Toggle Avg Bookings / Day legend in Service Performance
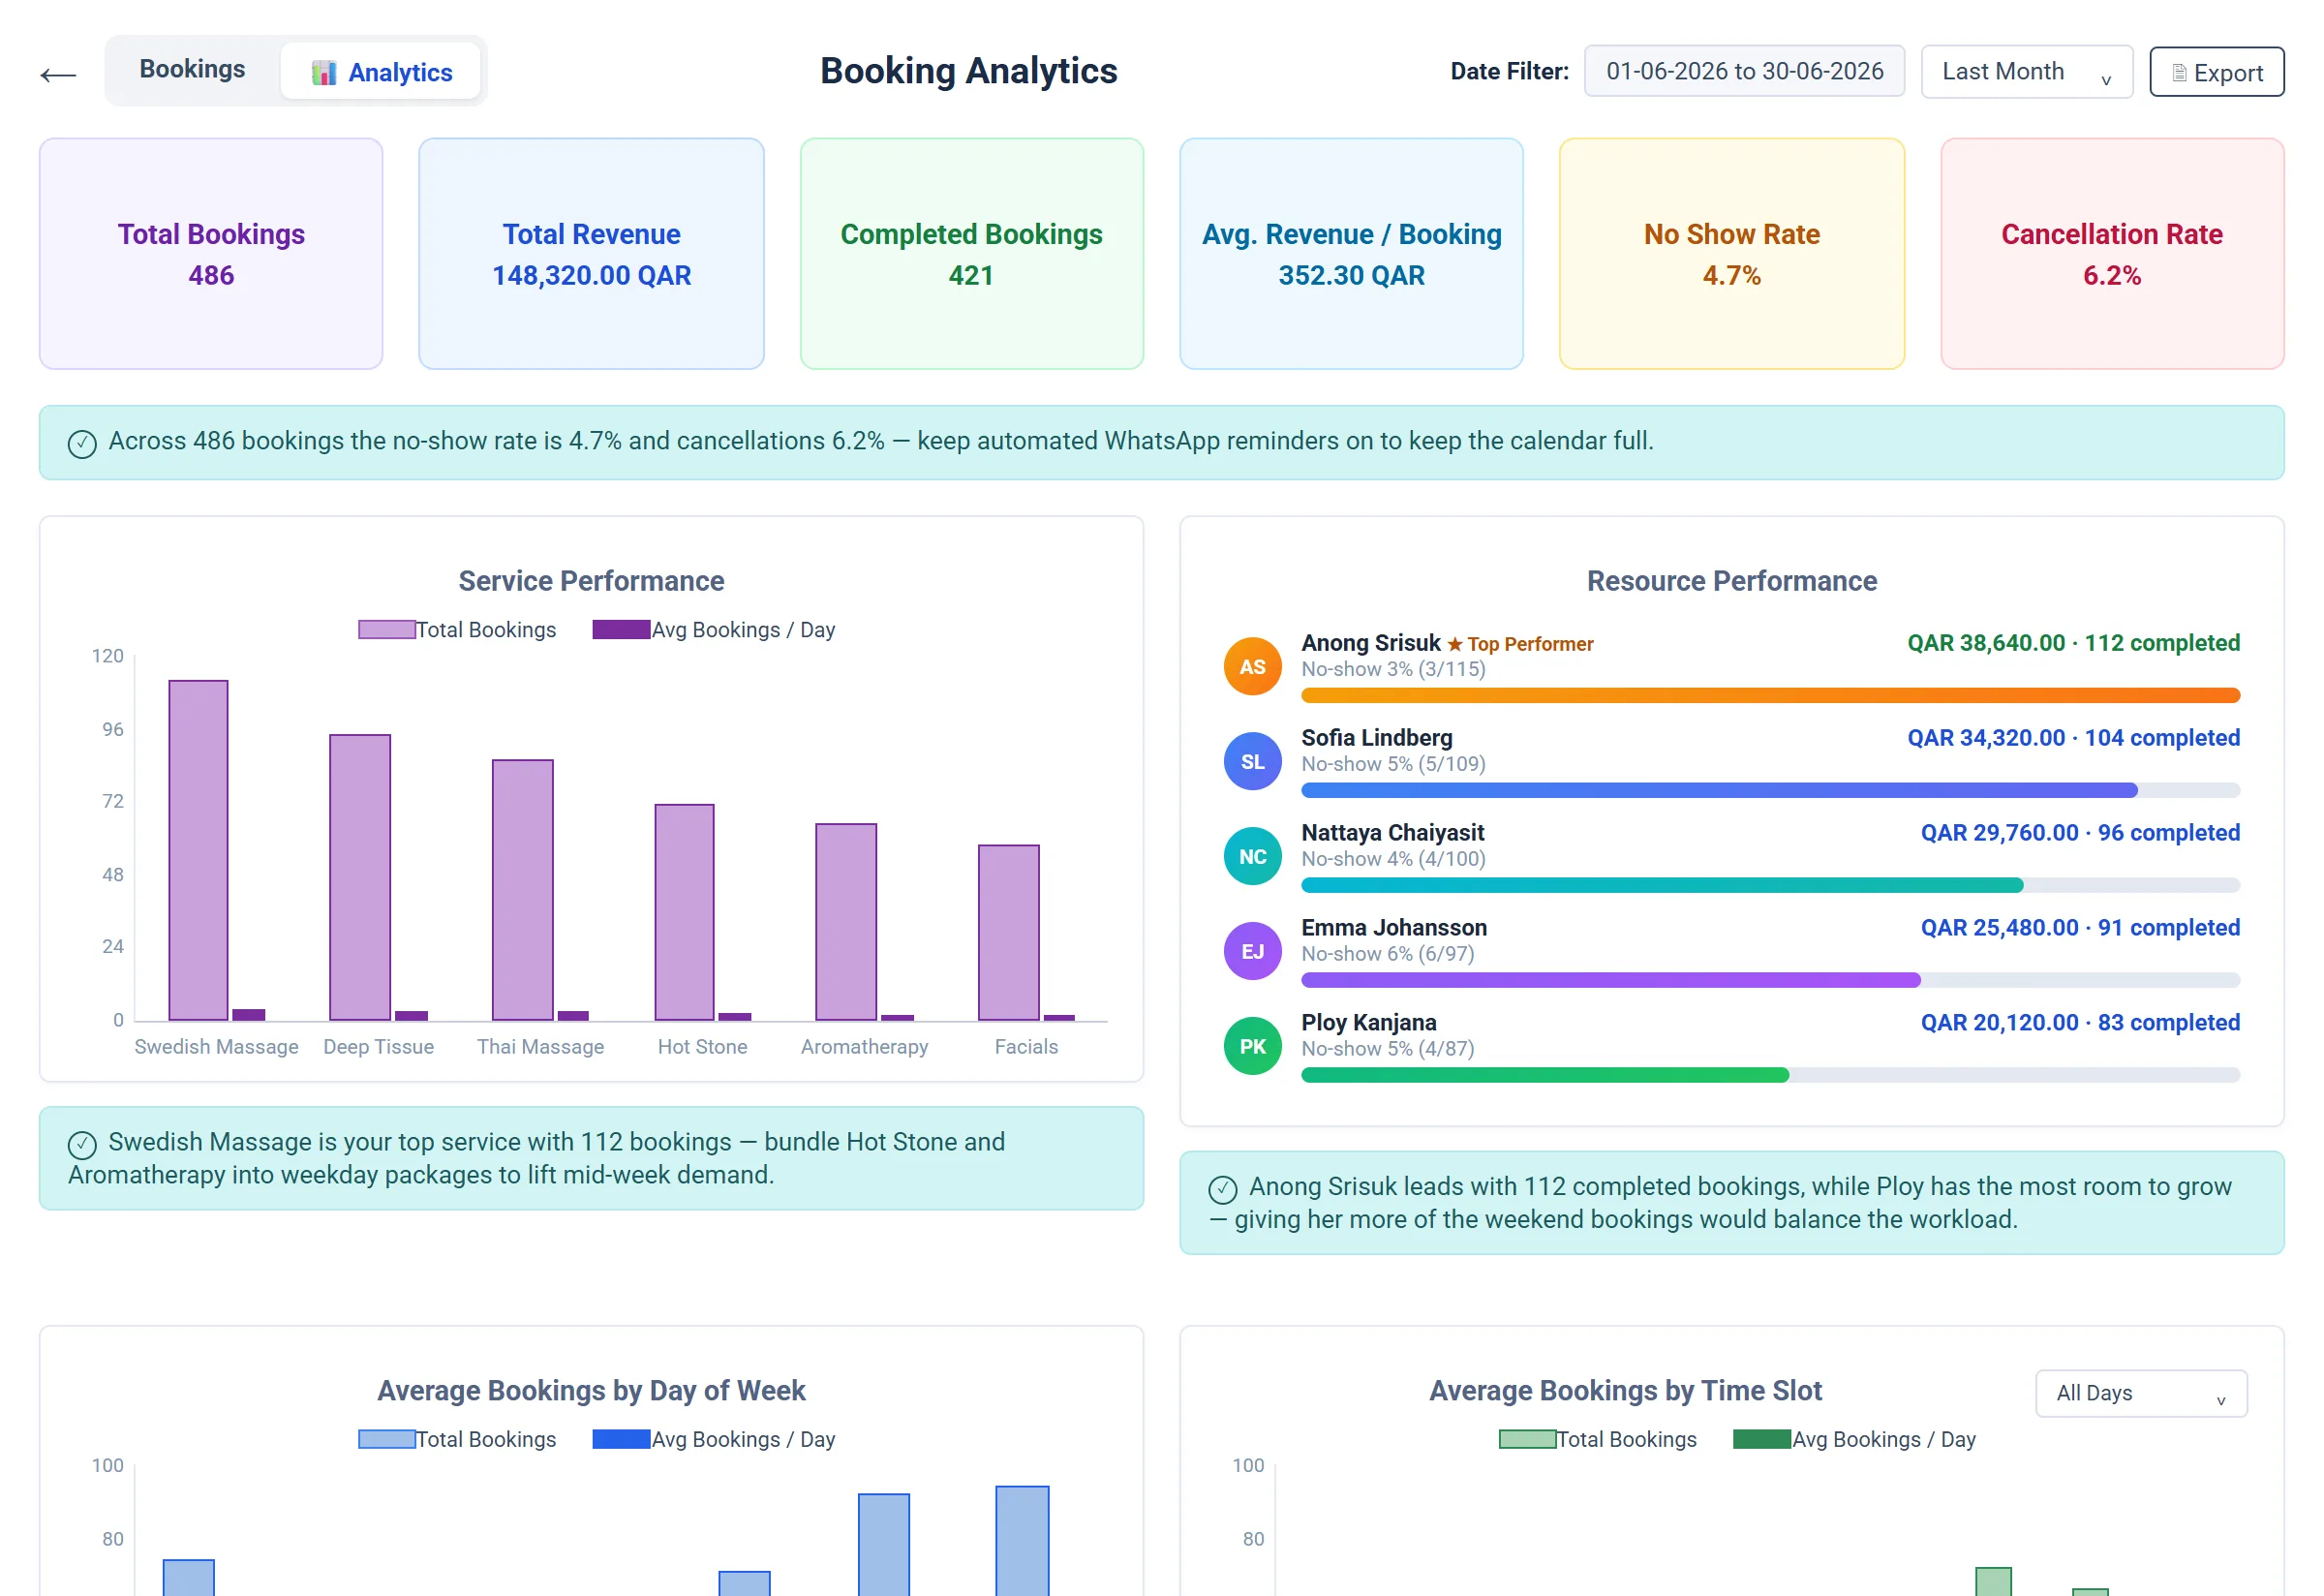This screenshot has height=1596, width=2324. point(714,630)
